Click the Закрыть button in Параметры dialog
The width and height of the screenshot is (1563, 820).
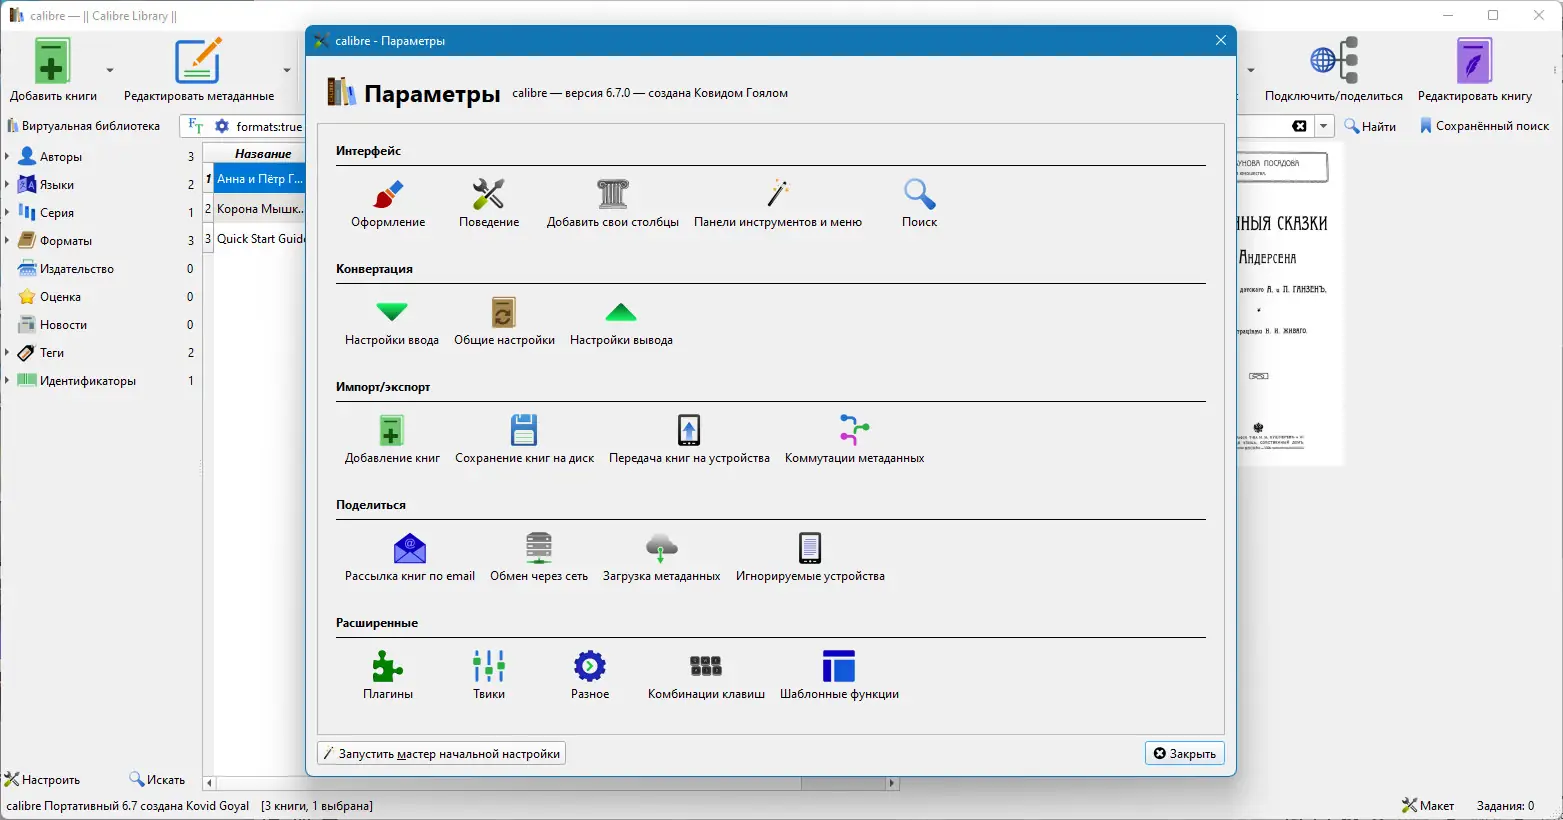click(1185, 753)
